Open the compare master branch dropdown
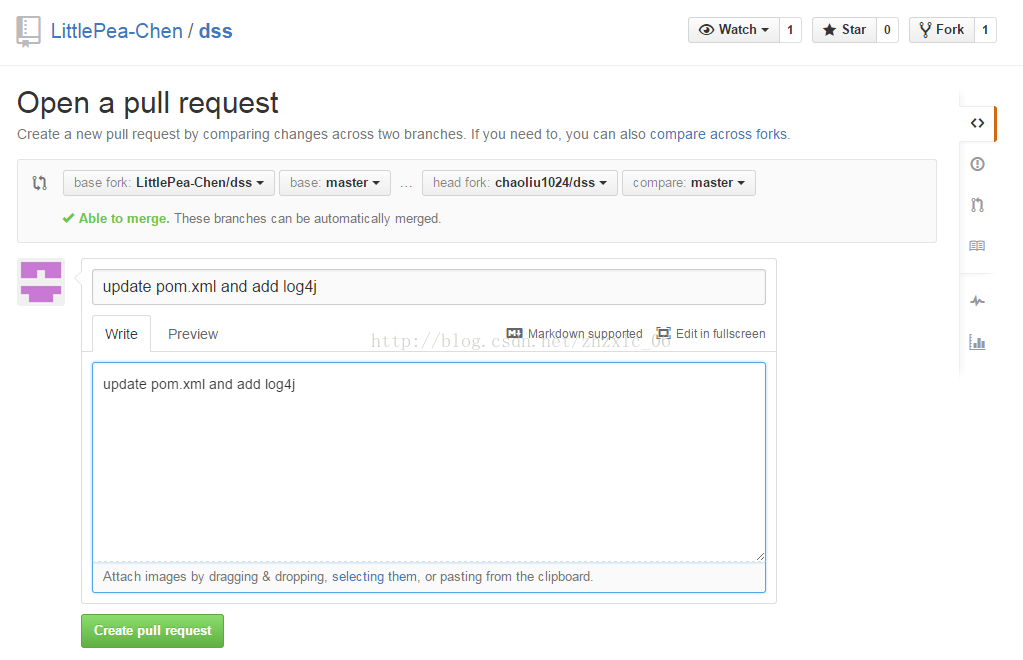 click(x=688, y=183)
